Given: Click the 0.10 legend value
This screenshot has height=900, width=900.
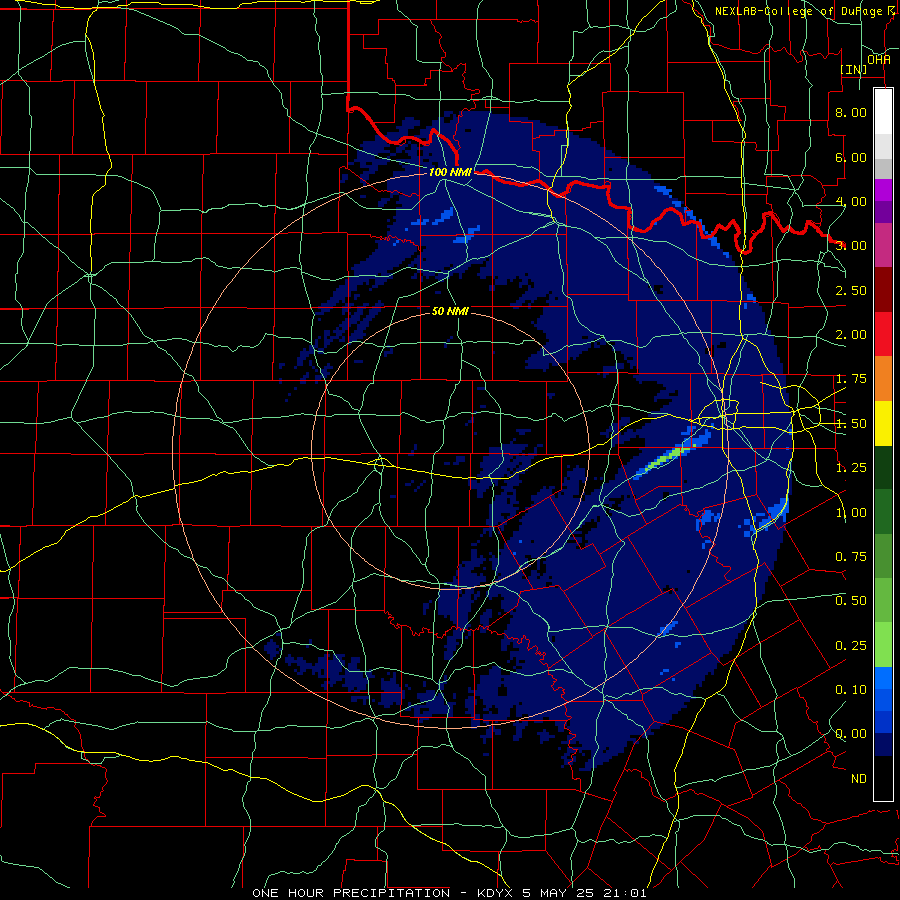Looking at the screenshot, I should click(x=851, y=690).
